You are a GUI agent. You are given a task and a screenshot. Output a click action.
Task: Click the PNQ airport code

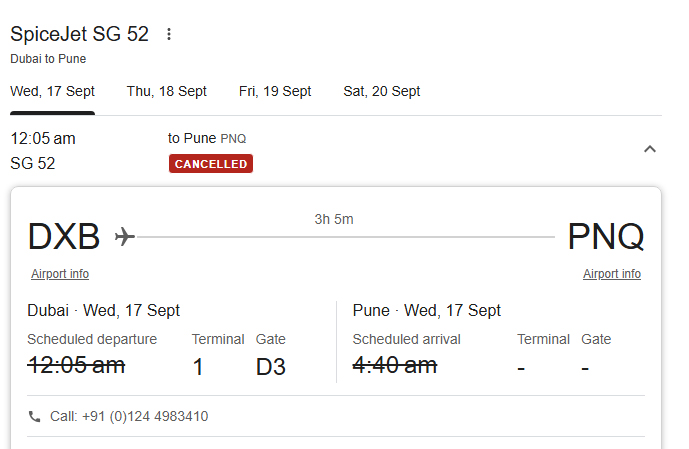coord(606,237)
